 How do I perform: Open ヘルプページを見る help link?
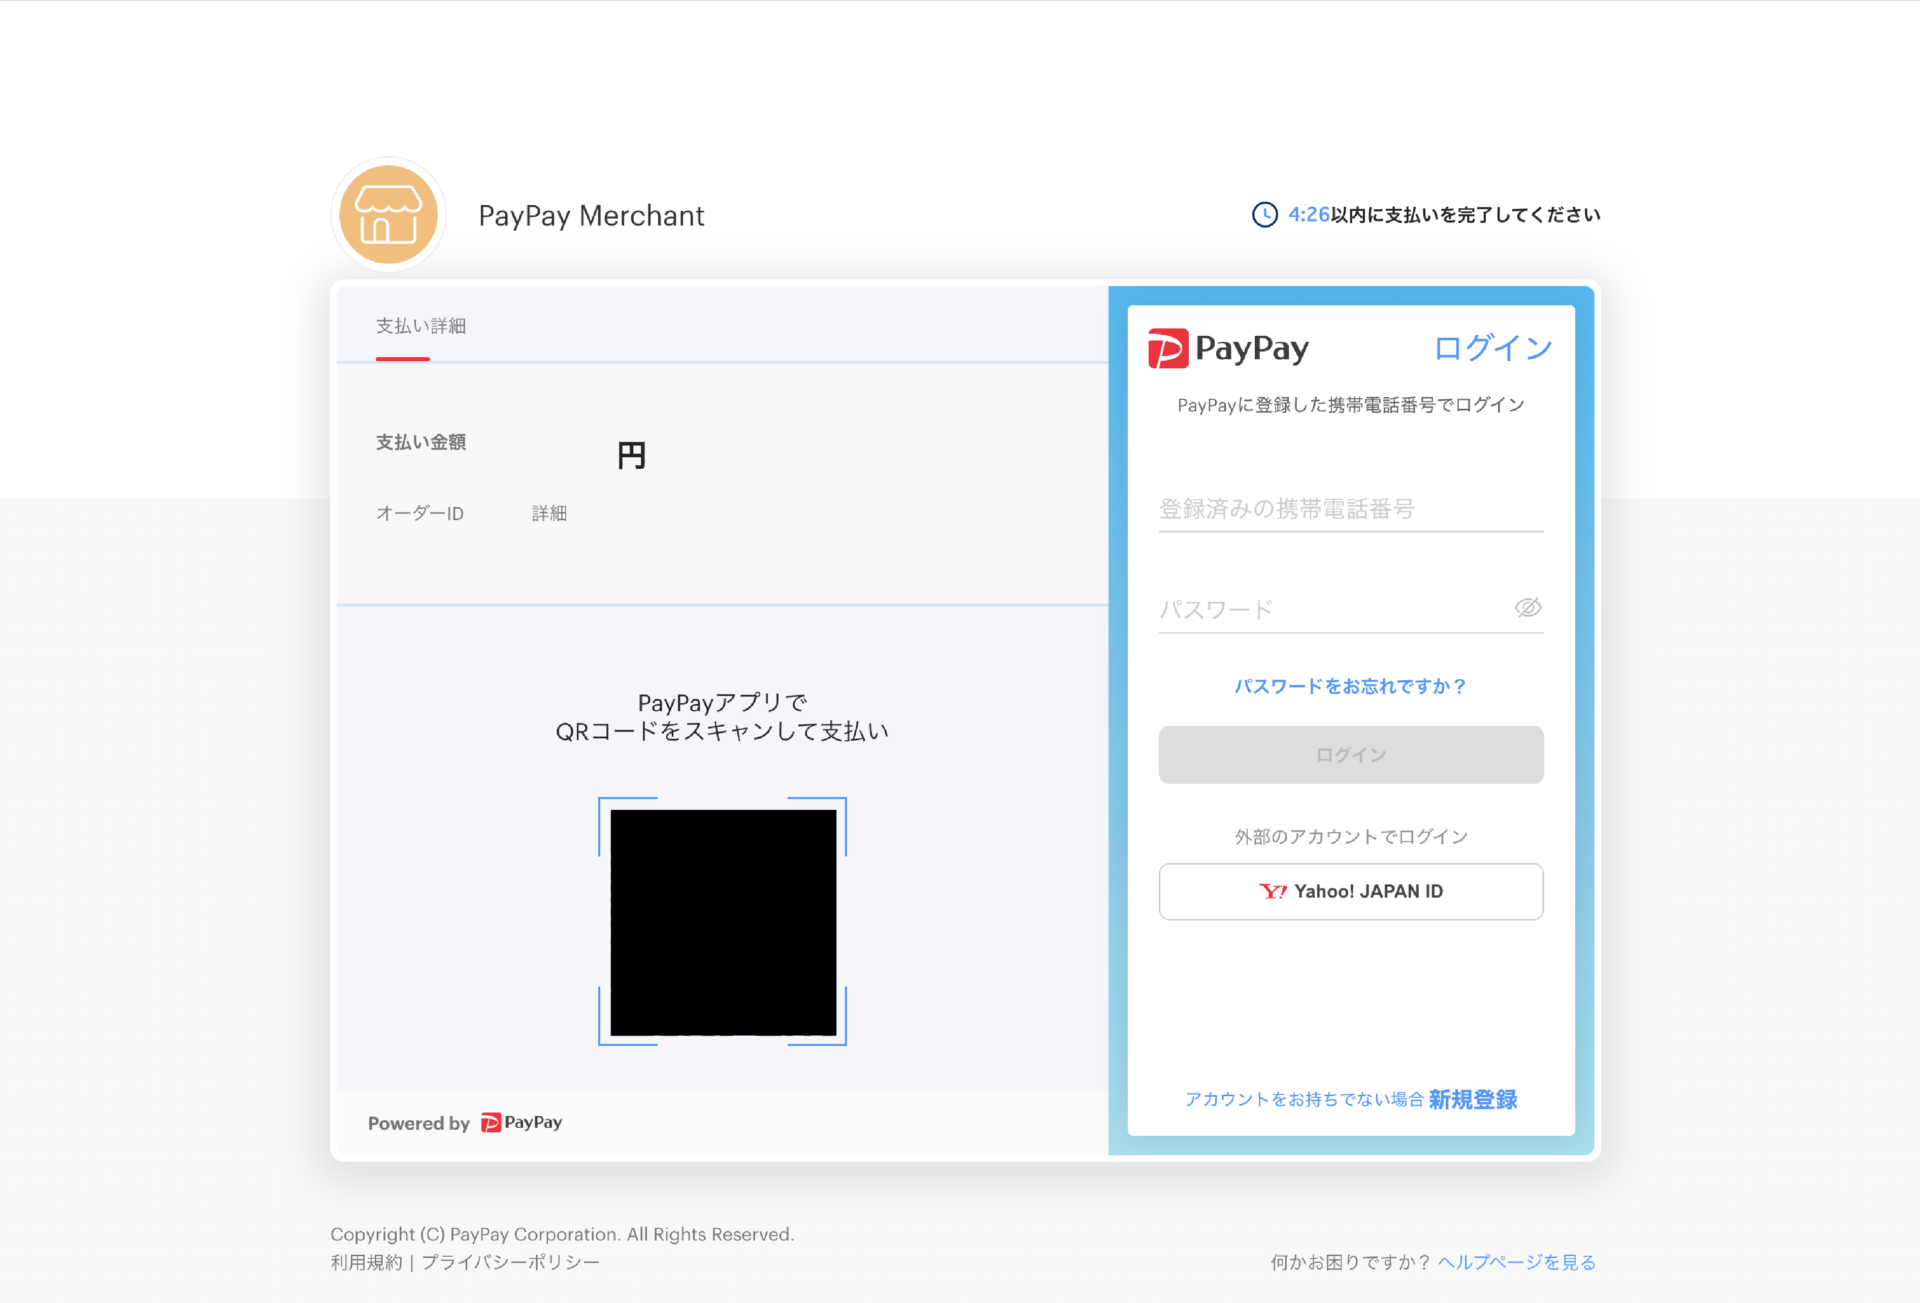(1517, 1262)
